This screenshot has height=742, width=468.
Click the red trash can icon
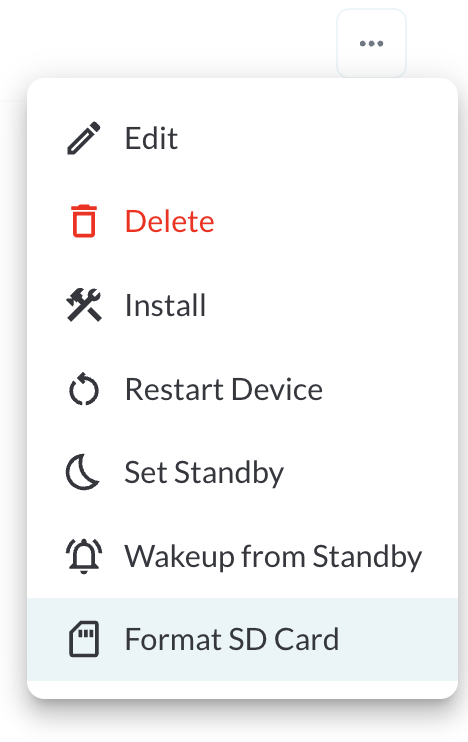pyautogui.click(x=84, y=221)
